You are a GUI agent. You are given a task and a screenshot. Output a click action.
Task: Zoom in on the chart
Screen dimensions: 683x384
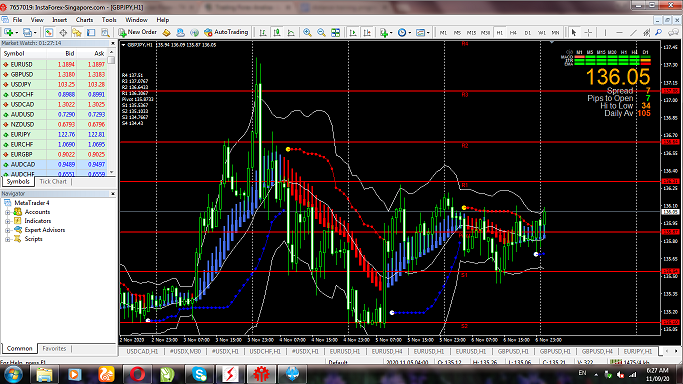(308, 32)
